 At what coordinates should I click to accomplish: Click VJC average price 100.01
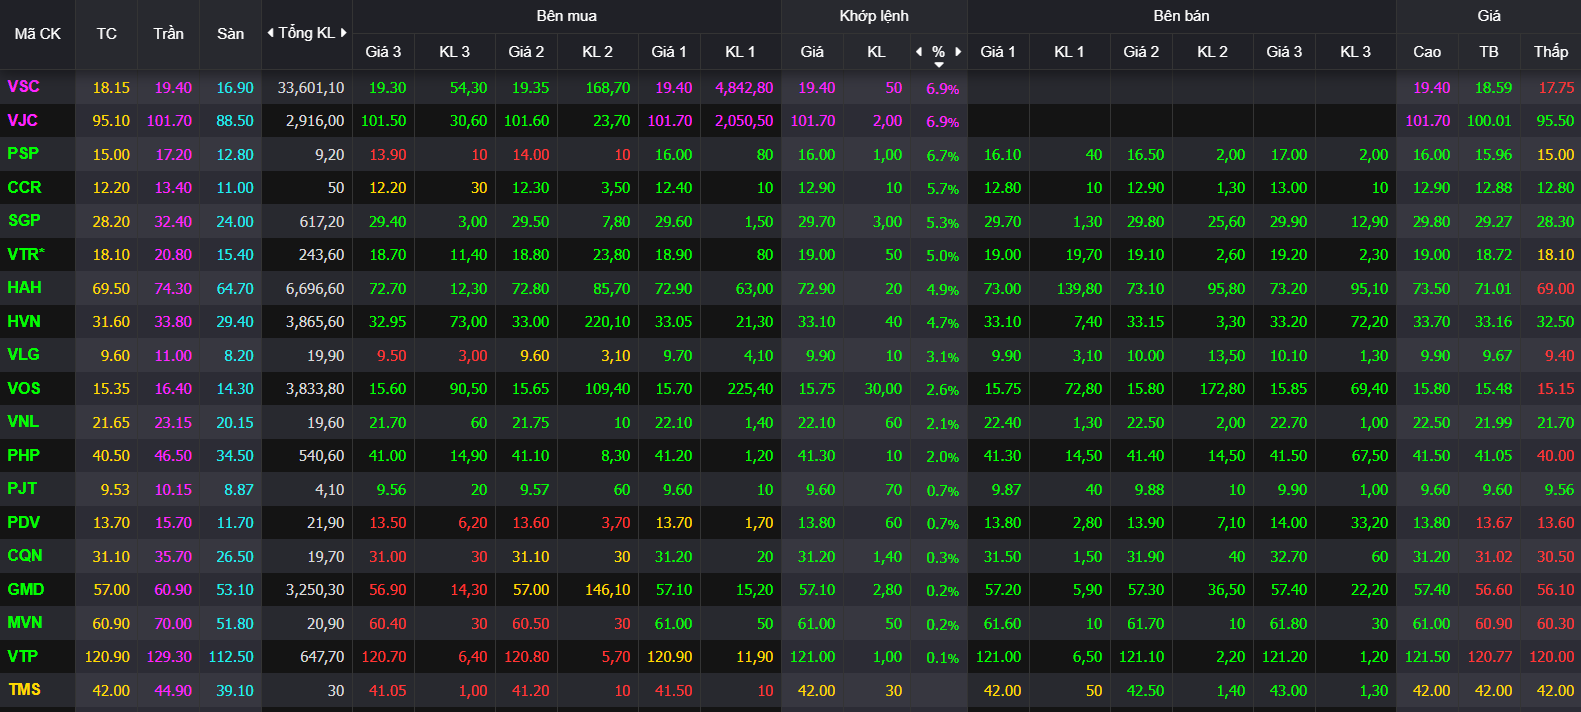pyautogui.click(x=1490, y=121)
